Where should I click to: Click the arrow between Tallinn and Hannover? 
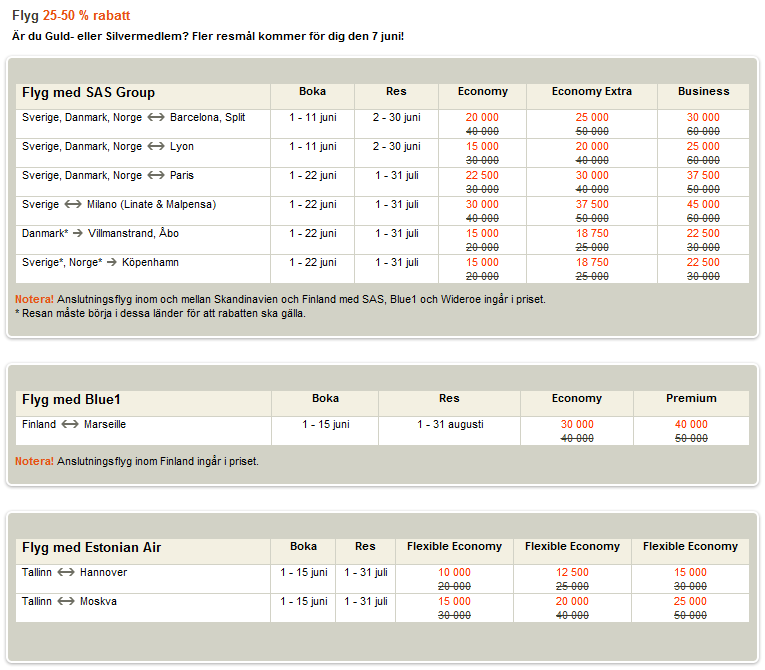pyautogui.click(x=66, y=573)
